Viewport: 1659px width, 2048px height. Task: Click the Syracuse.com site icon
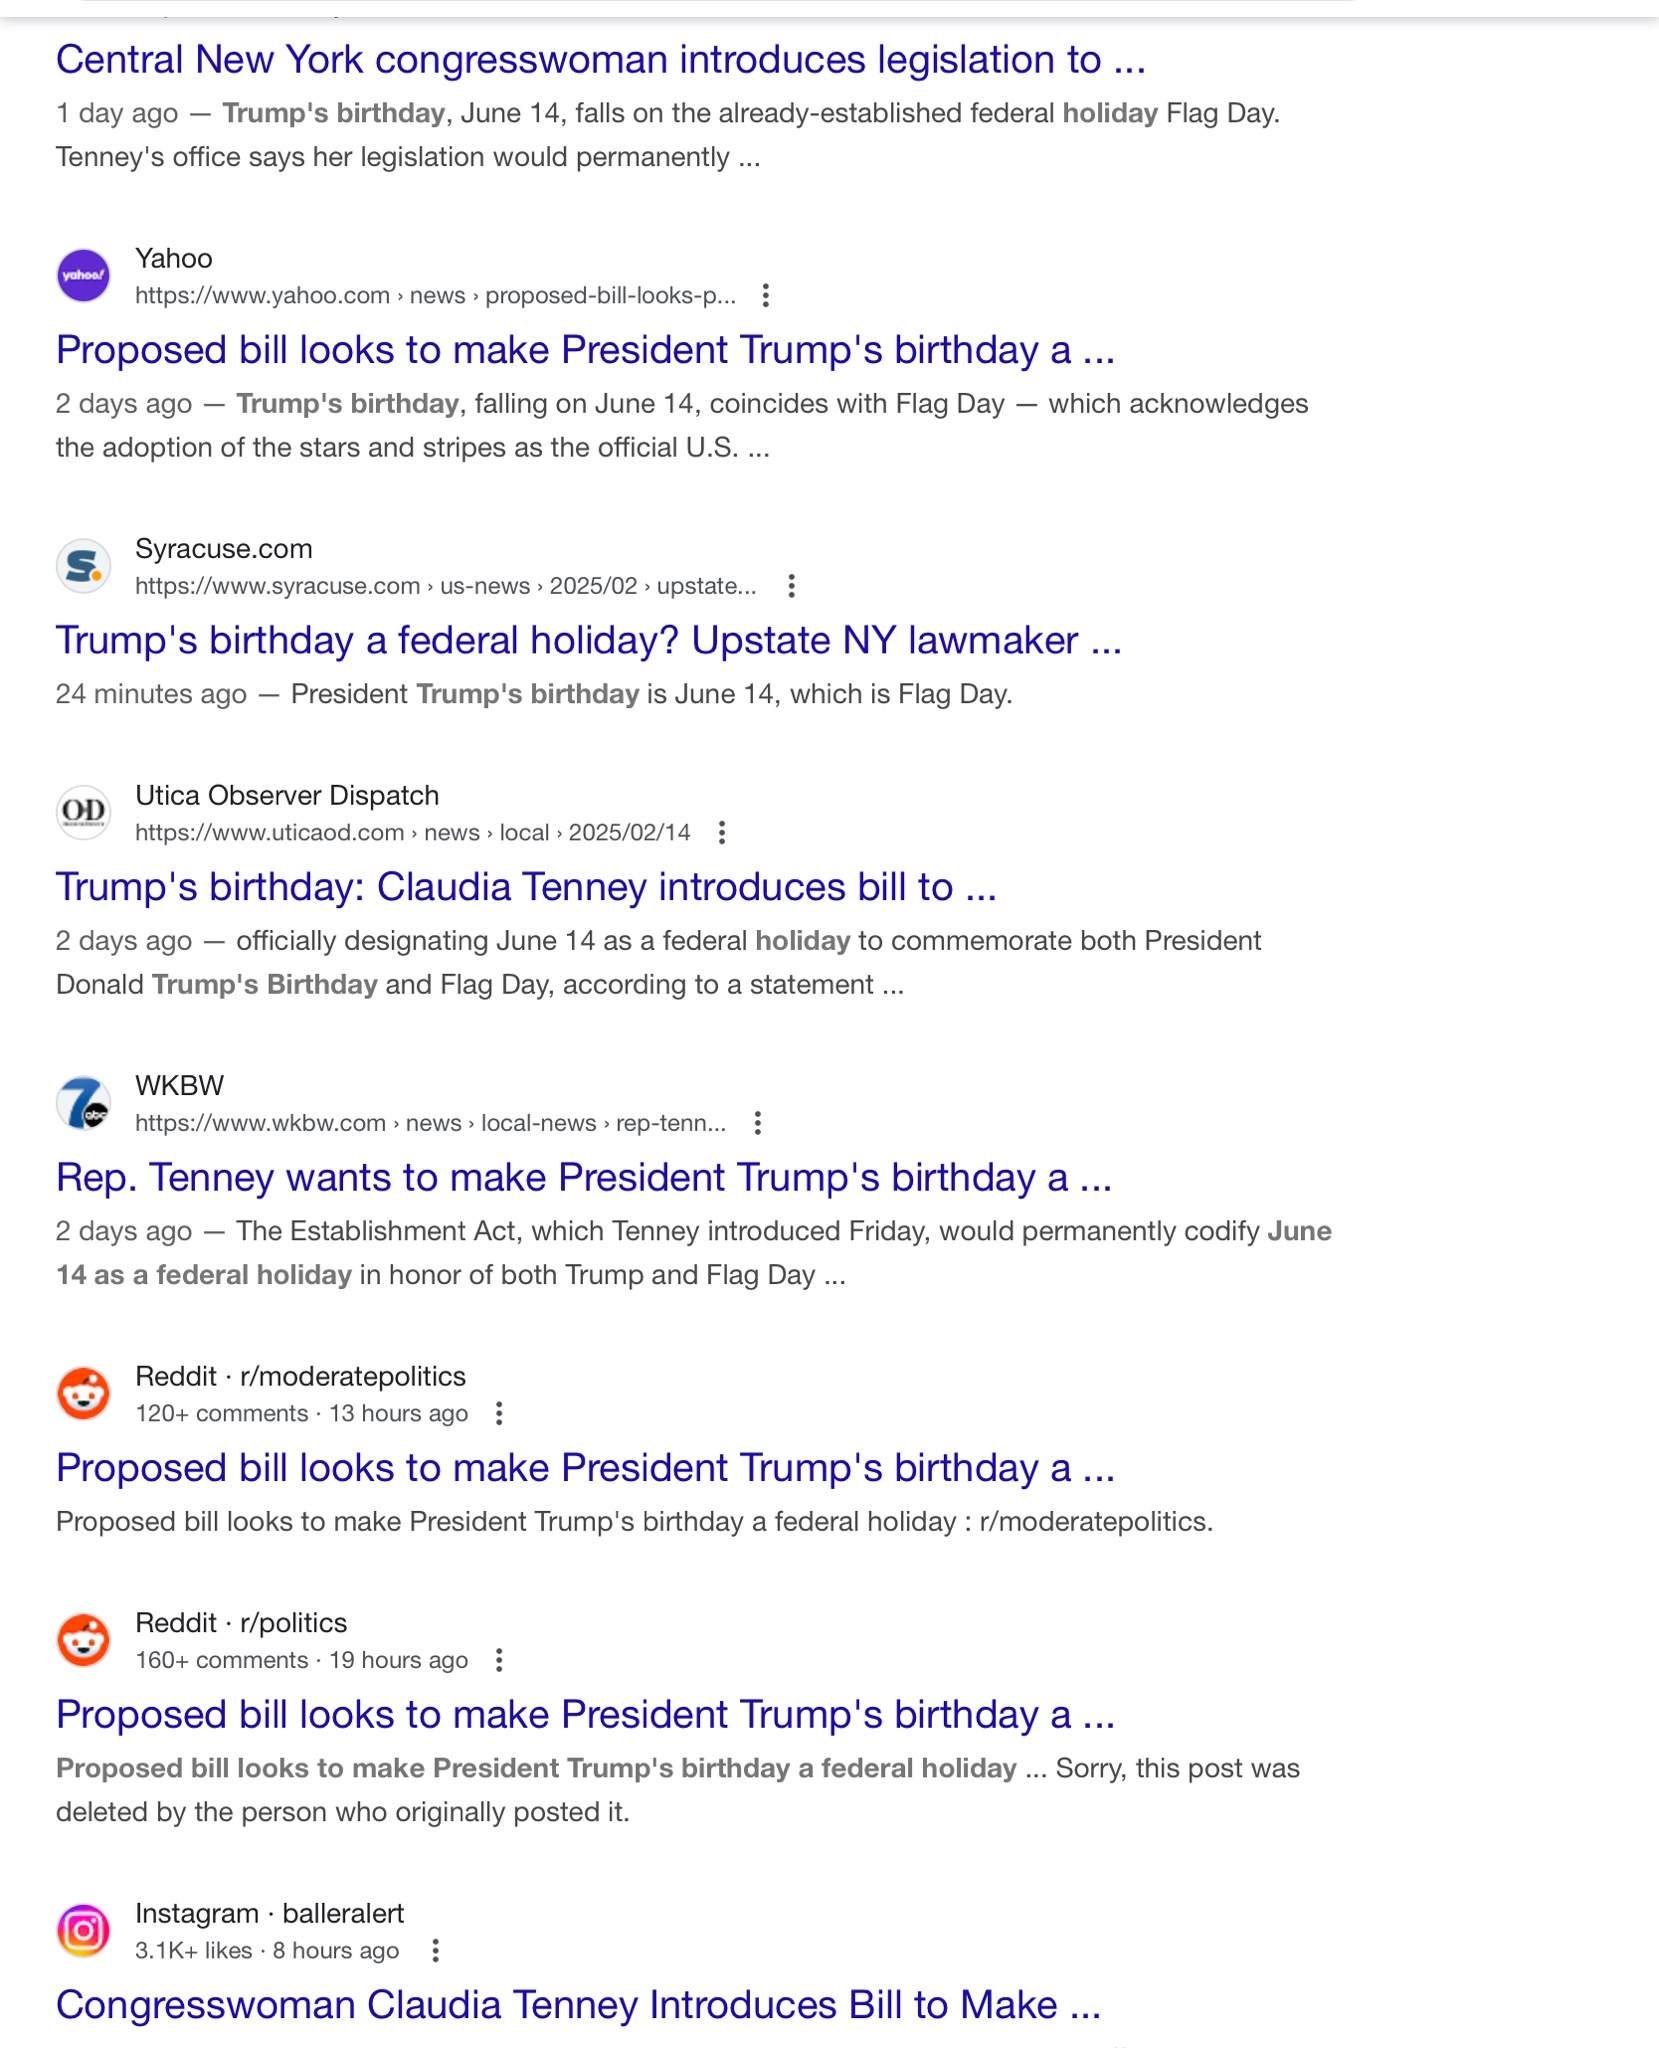coord(83,566)
